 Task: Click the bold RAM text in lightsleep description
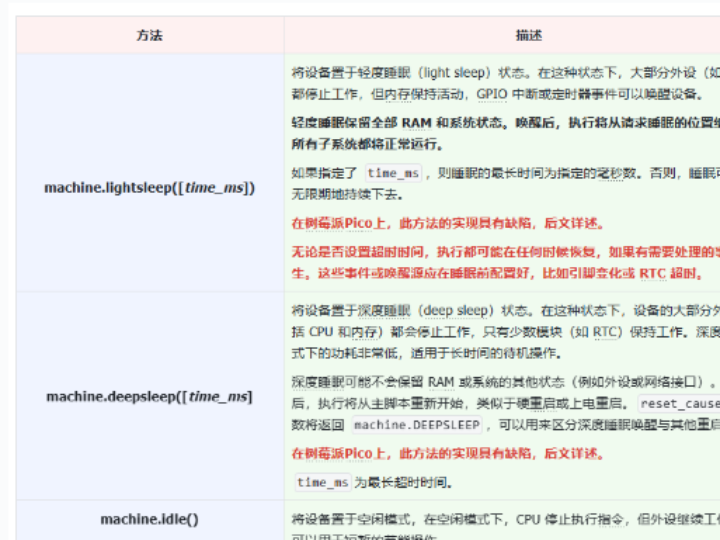(416, 123)
